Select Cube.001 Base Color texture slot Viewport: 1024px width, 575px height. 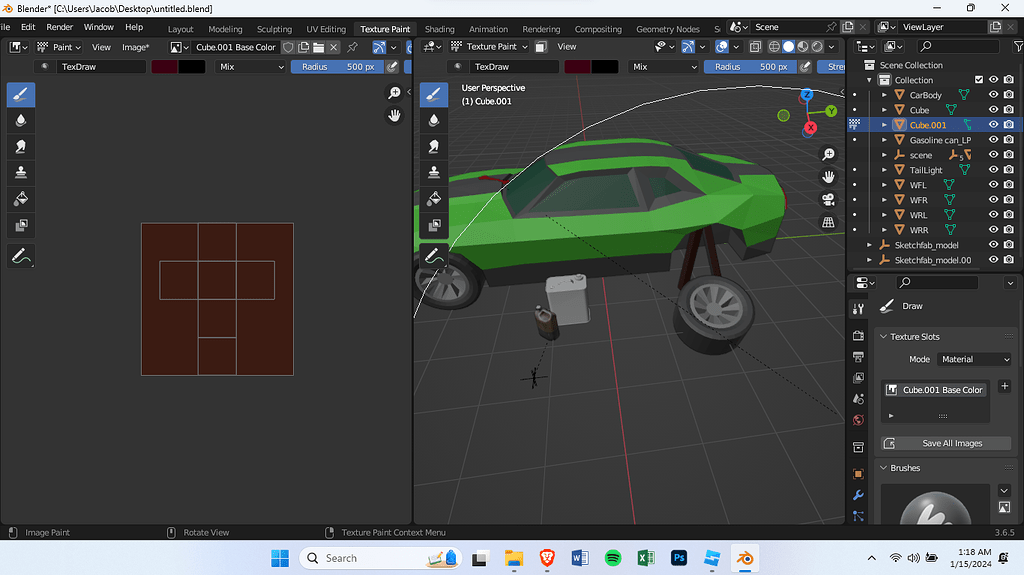point(935,390)
